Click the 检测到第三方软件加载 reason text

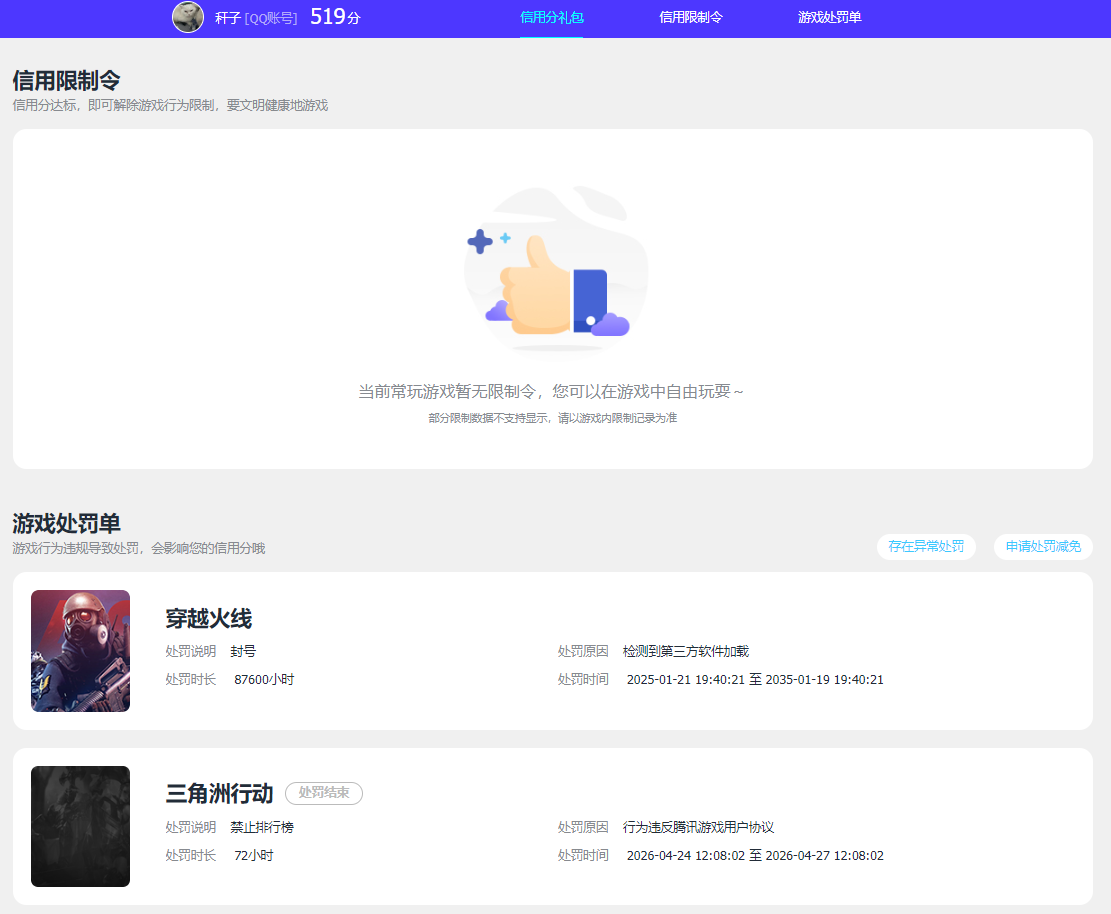pos(686,651)
